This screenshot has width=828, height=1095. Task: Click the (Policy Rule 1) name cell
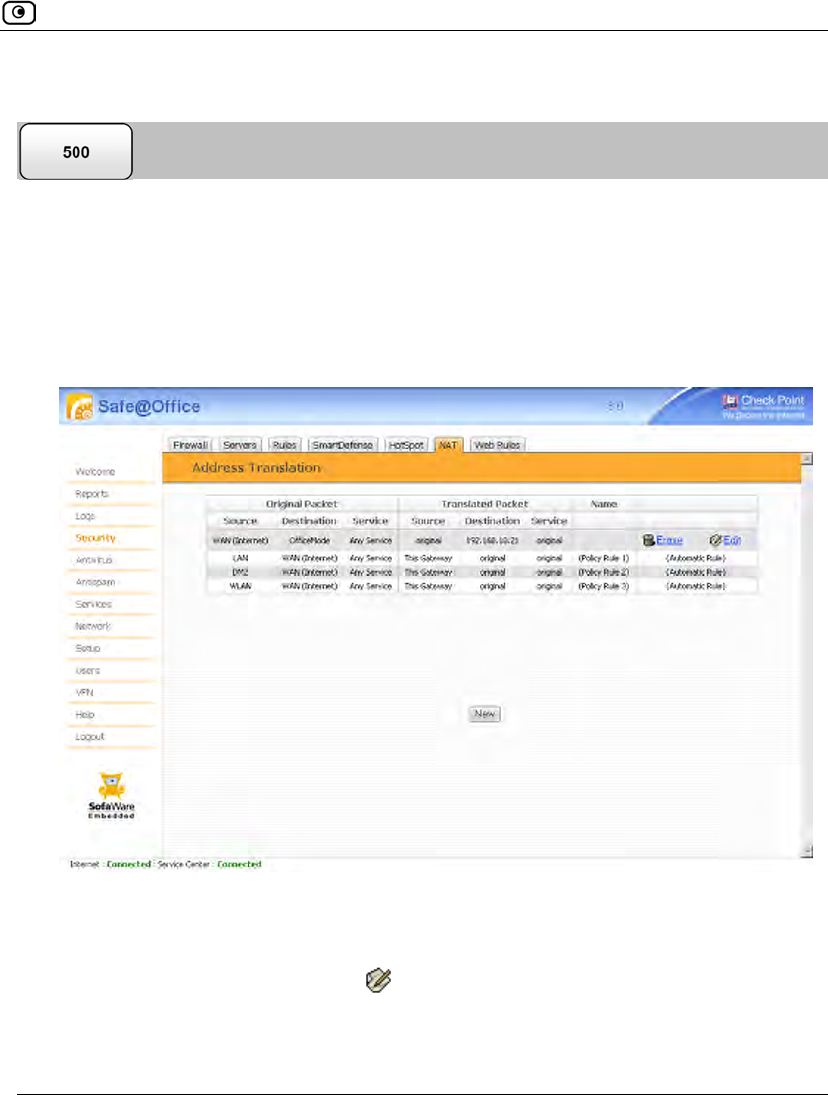click(604, 558)
